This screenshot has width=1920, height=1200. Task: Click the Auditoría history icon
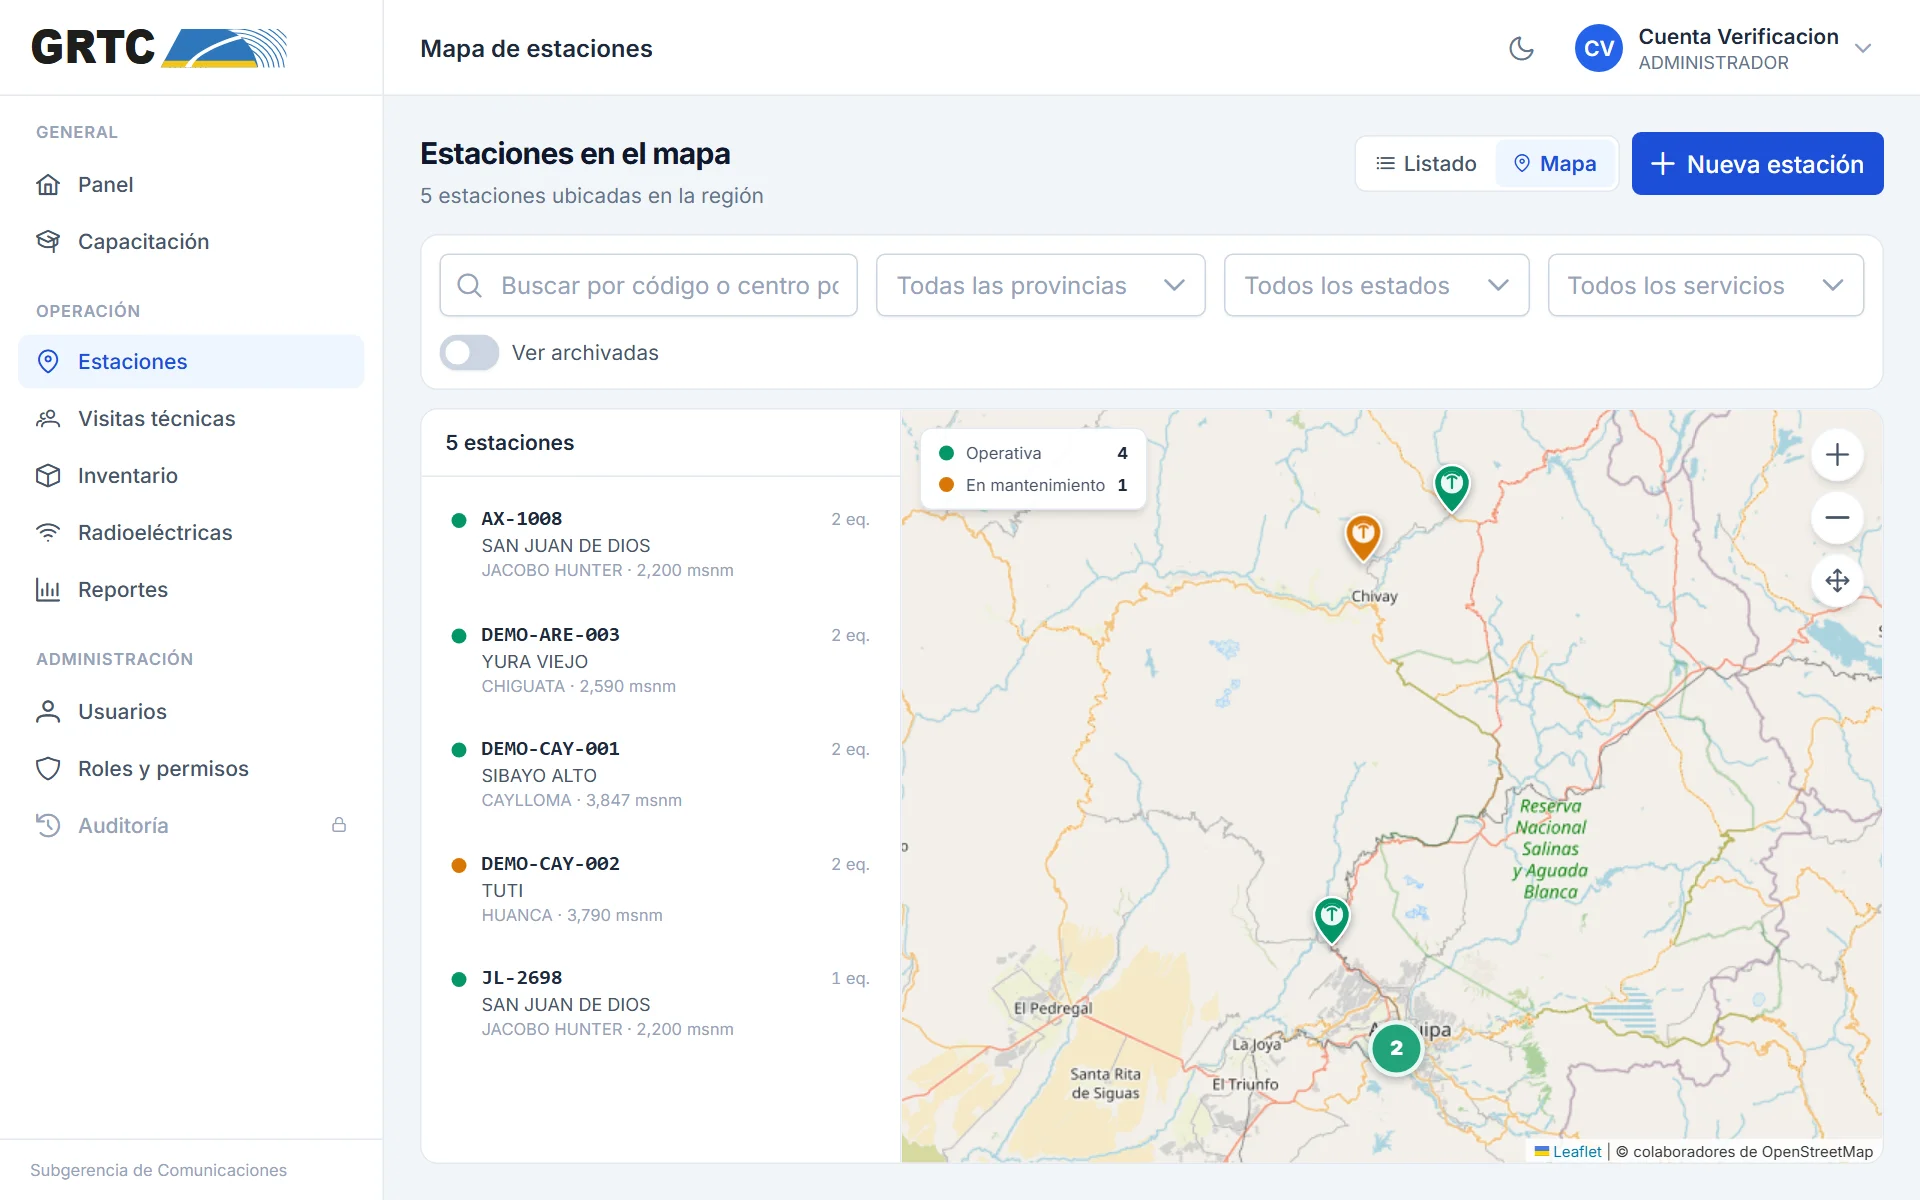tap(48, 826)
